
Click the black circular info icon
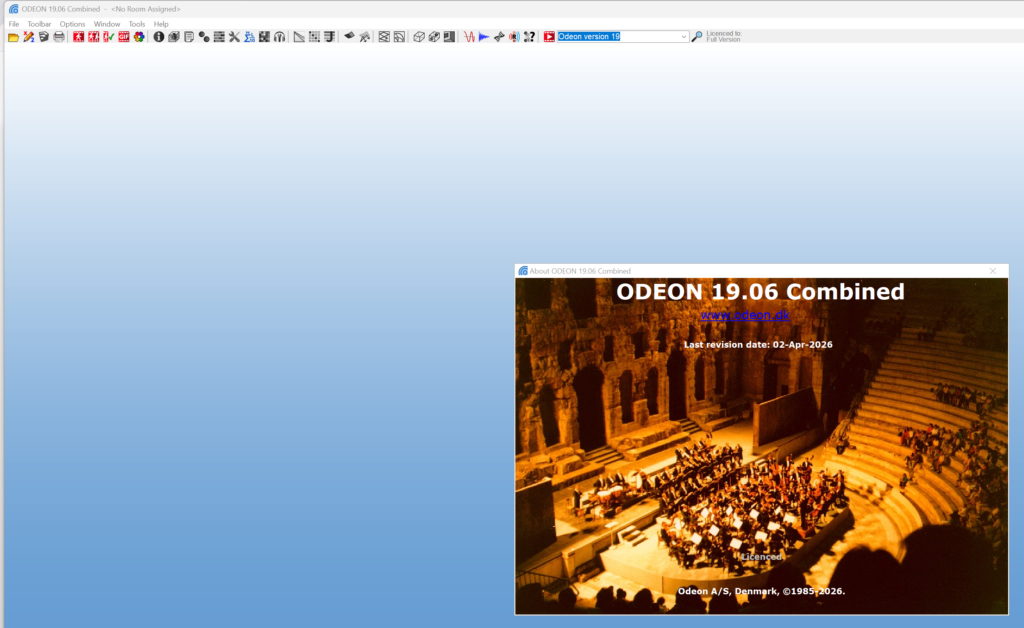click(158, 37)
